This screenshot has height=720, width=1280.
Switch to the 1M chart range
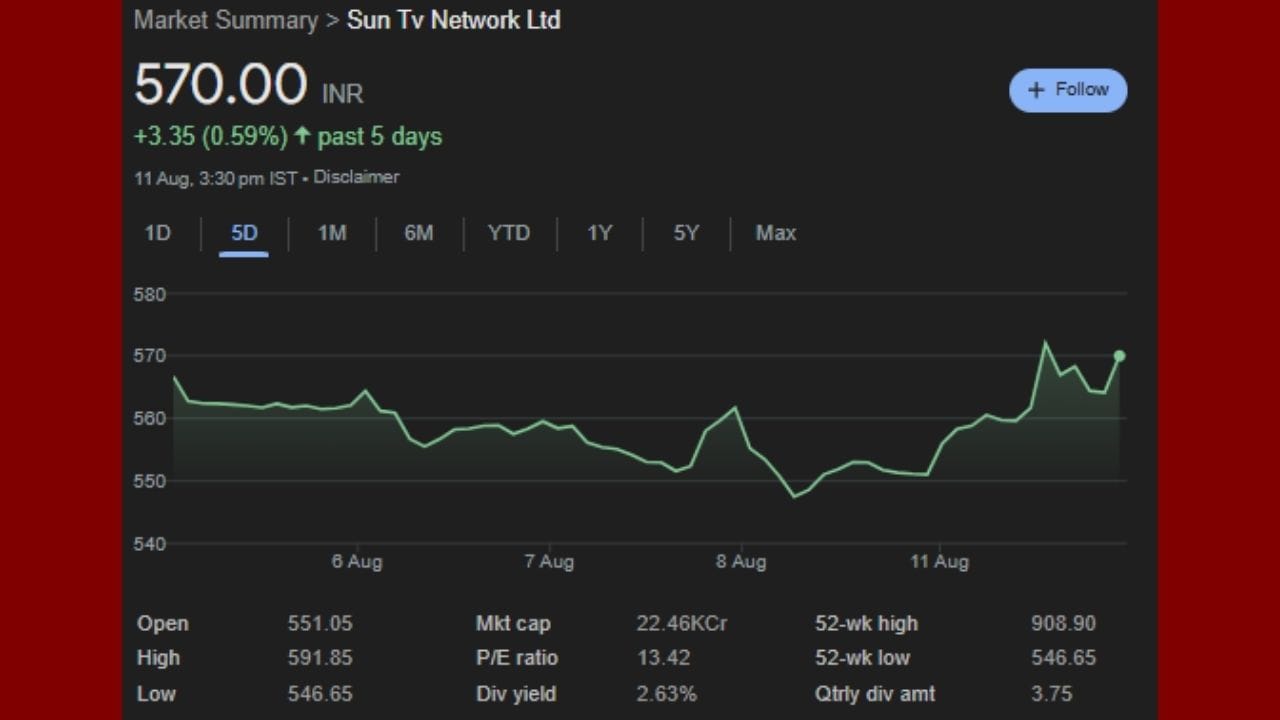[x=332, y=233]
